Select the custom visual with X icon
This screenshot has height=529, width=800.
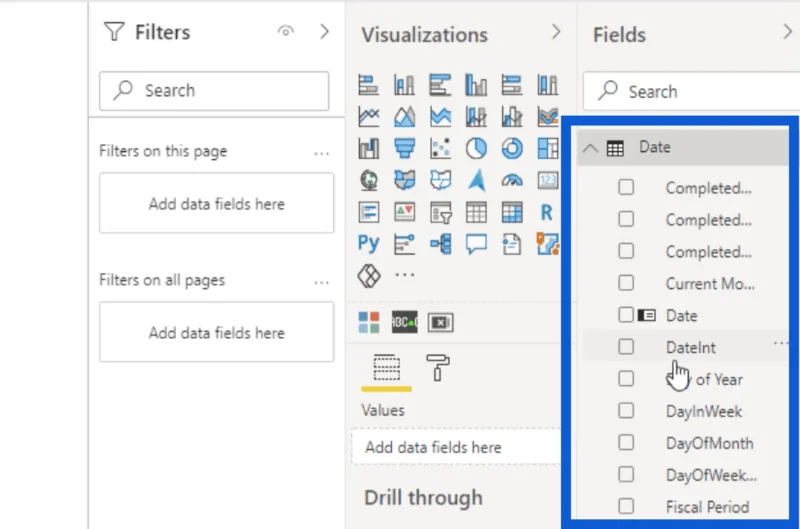pyautogui.click(x=440, y=322)
